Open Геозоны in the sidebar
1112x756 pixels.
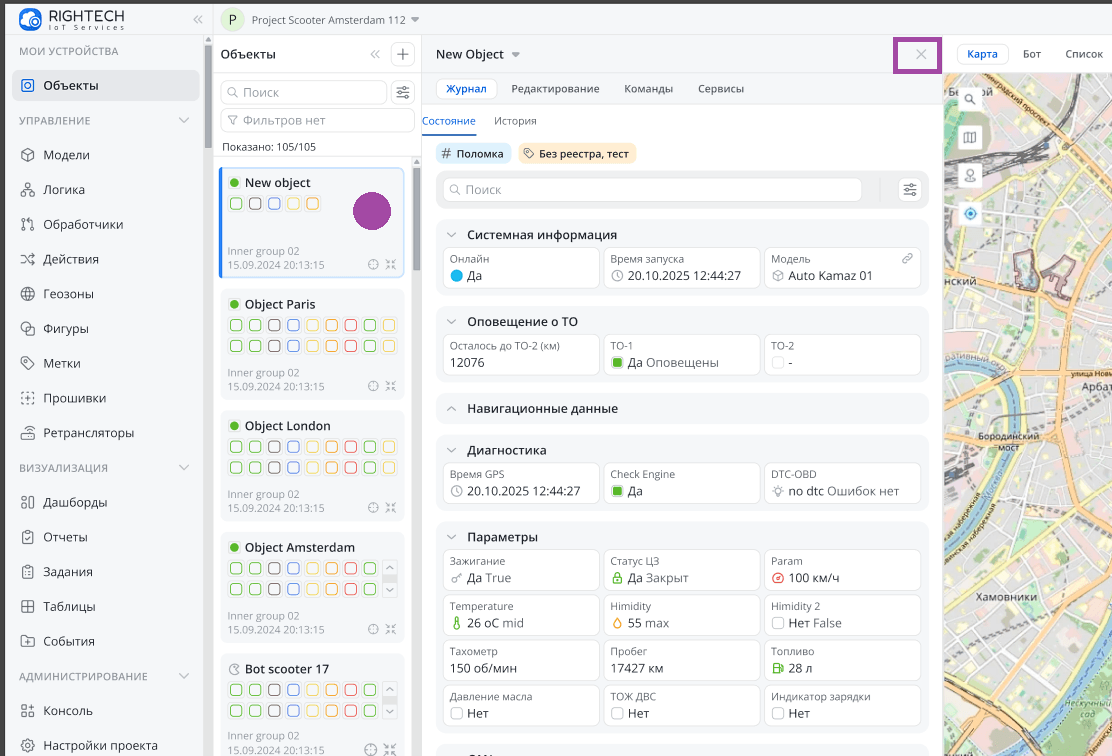point(68,294)
